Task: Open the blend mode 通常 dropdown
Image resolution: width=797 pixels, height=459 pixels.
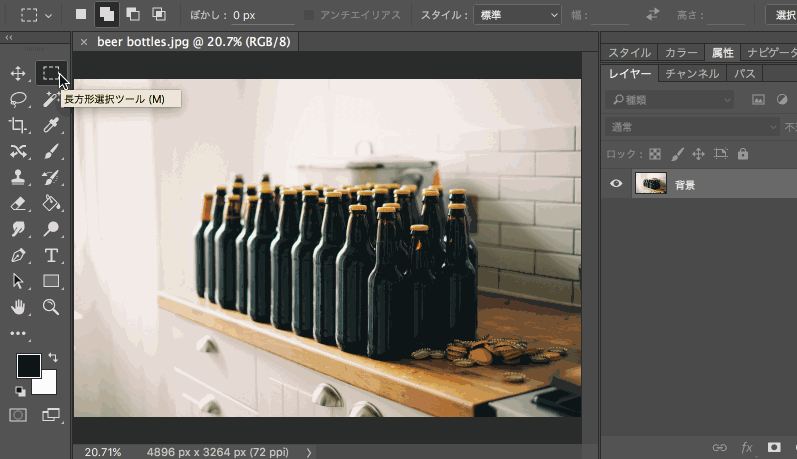Action: point(692,127)
